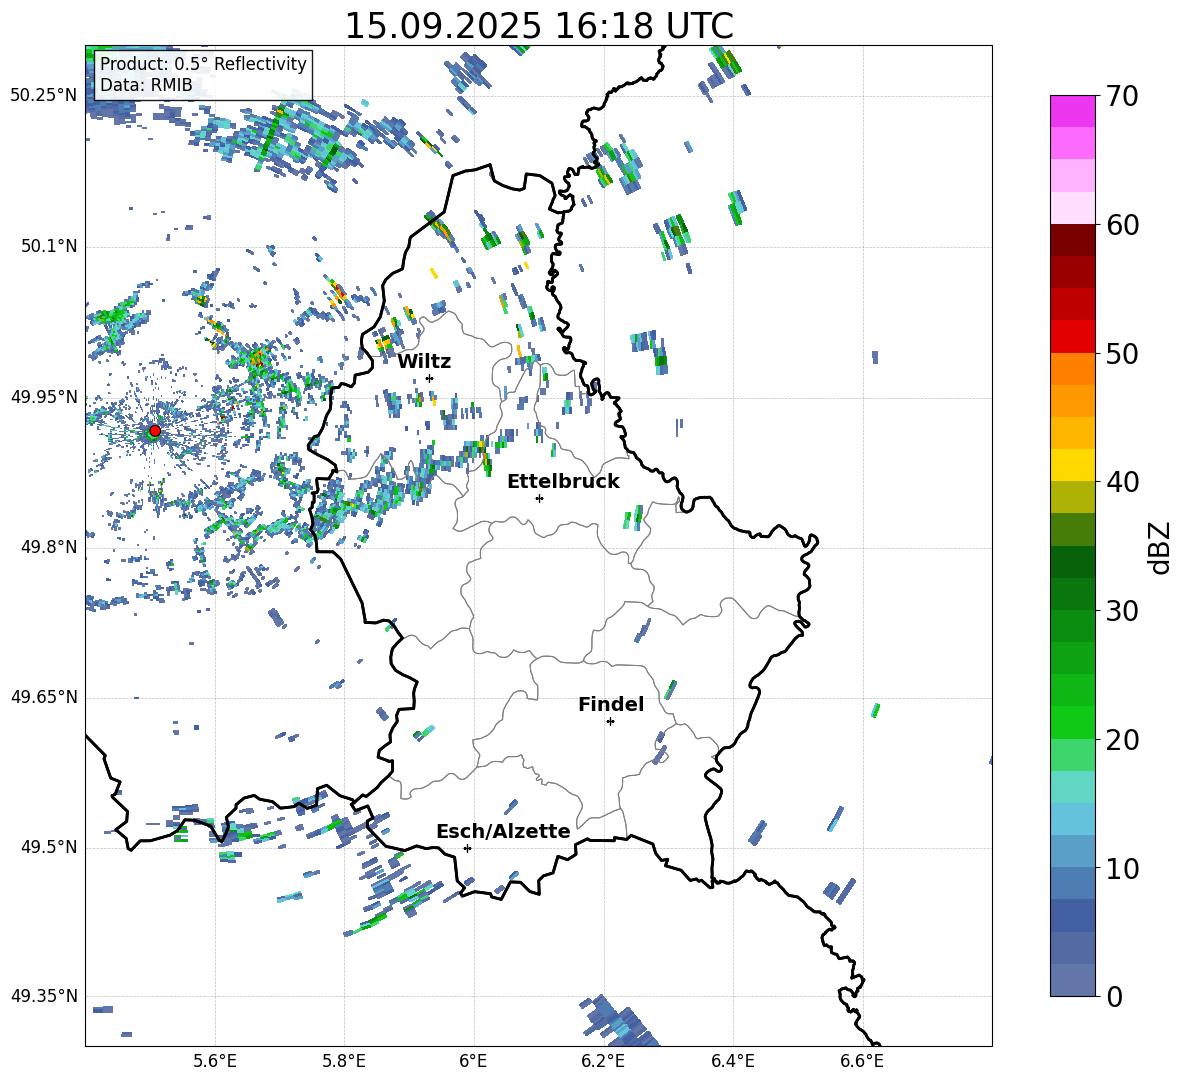Click the 5.6°E longitude label
The width and height of the screenshot is (1184, 1081).
215,1062
